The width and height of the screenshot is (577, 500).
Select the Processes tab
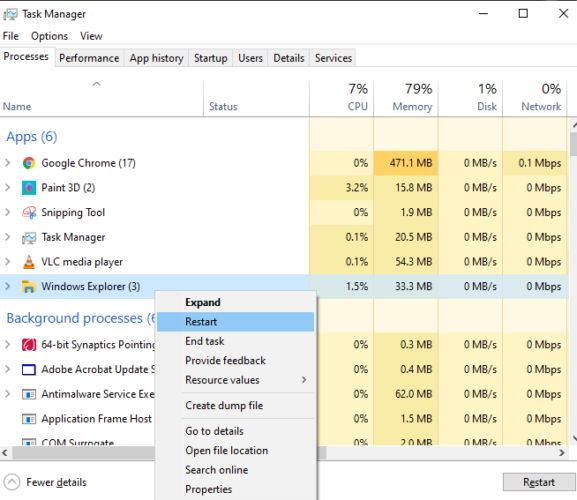26,57
